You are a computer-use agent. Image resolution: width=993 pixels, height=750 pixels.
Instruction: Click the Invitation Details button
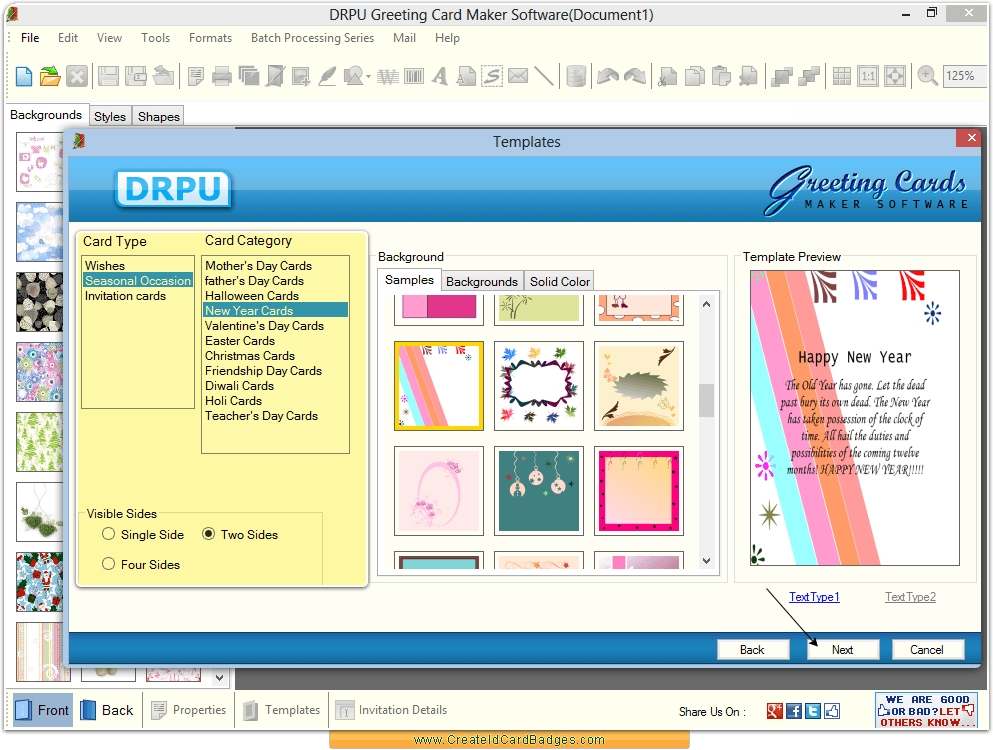(x=391, y=710)
